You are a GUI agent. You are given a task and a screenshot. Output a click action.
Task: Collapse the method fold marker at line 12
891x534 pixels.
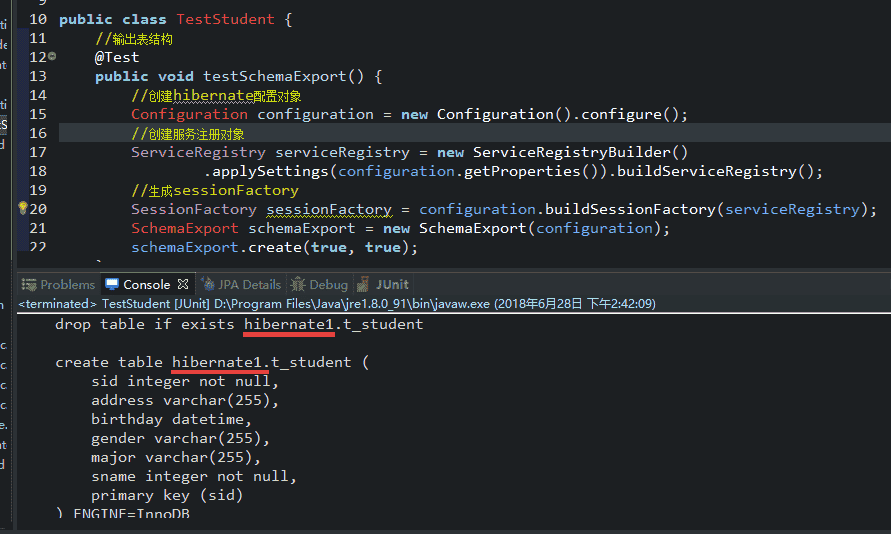point(52,56)
